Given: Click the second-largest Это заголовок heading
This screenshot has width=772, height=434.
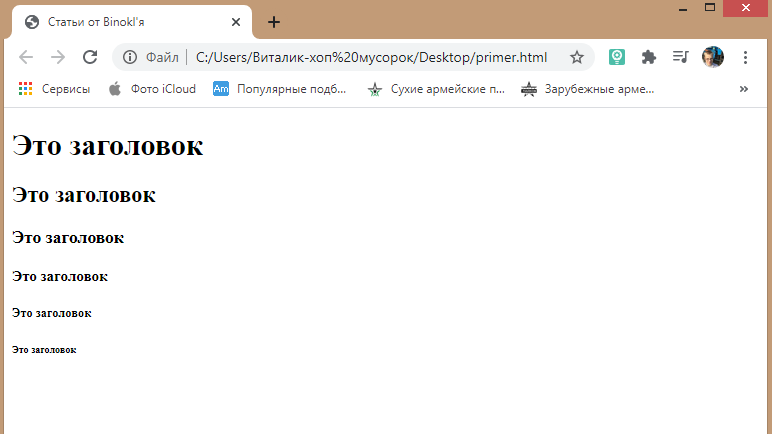Looking at the screenshot, I should tap(84, 195).
